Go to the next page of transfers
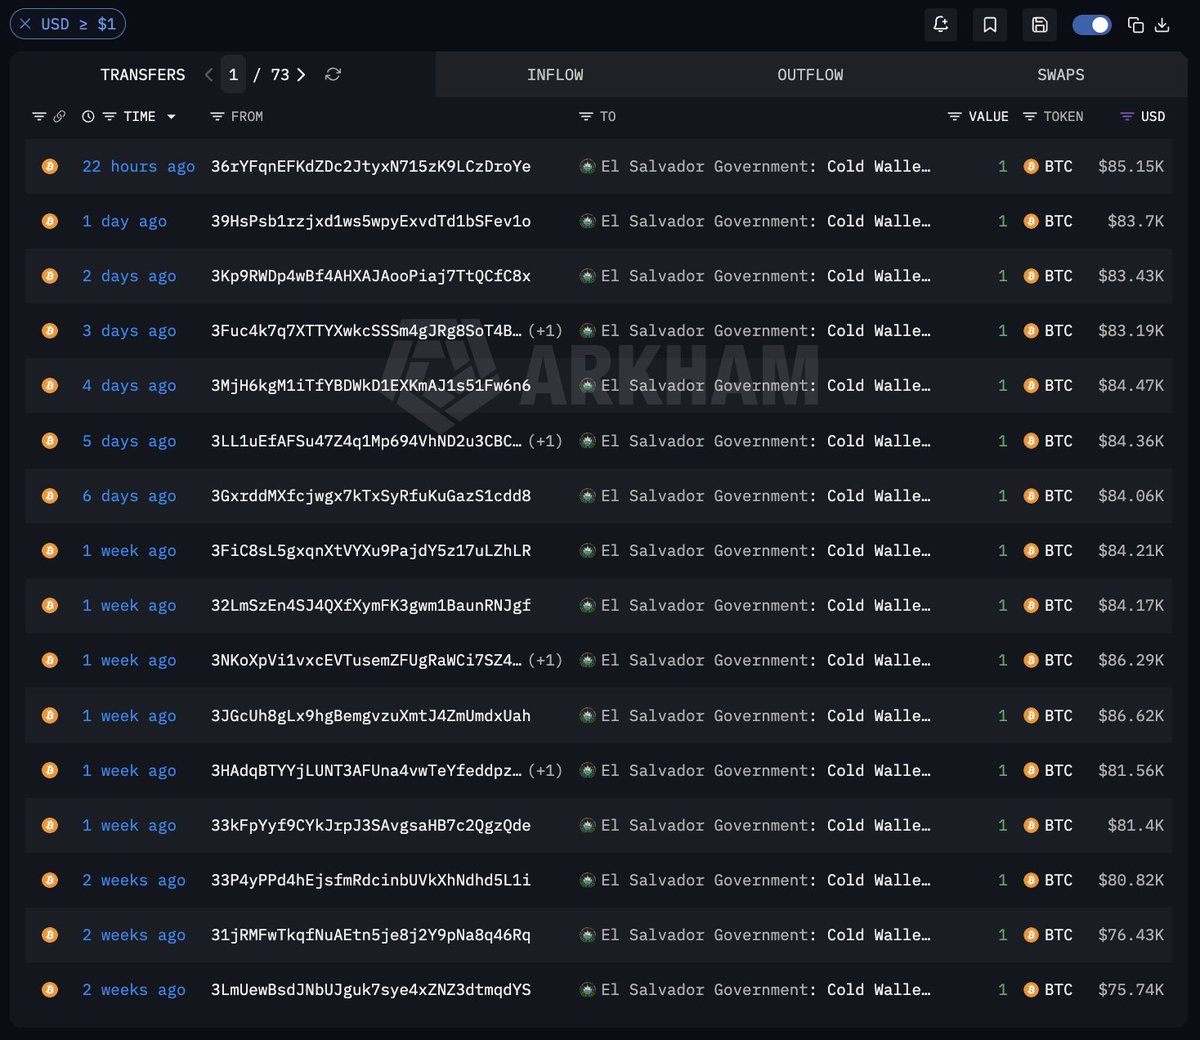This screenshot has width=1200, height=1040. pos(301,75)
